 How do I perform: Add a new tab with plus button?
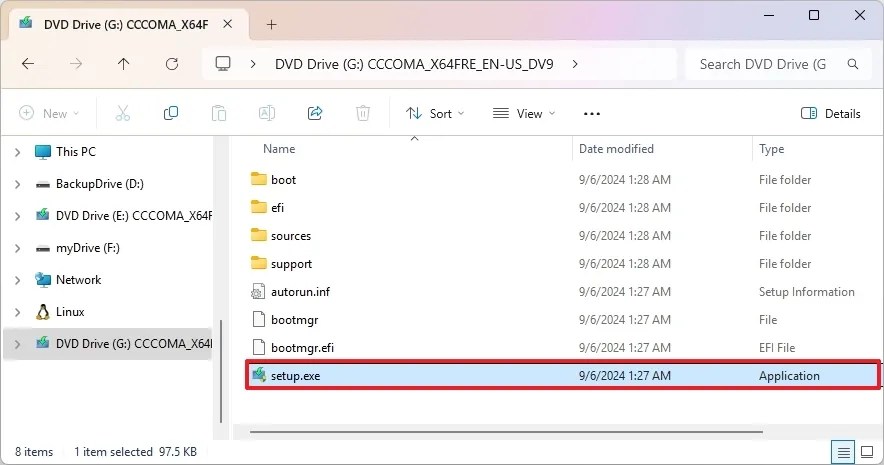coord(271,24)
